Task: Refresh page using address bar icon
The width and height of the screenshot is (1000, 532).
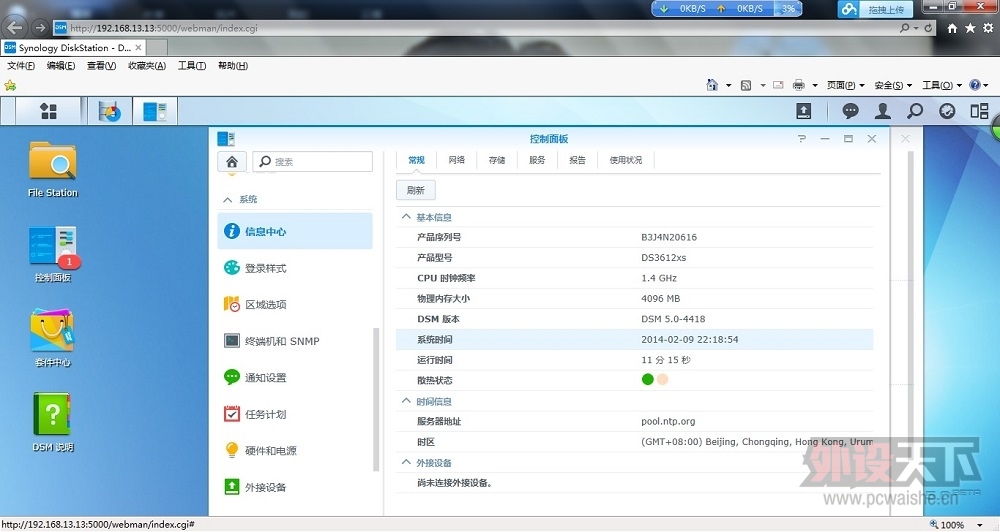Action: 929,27
